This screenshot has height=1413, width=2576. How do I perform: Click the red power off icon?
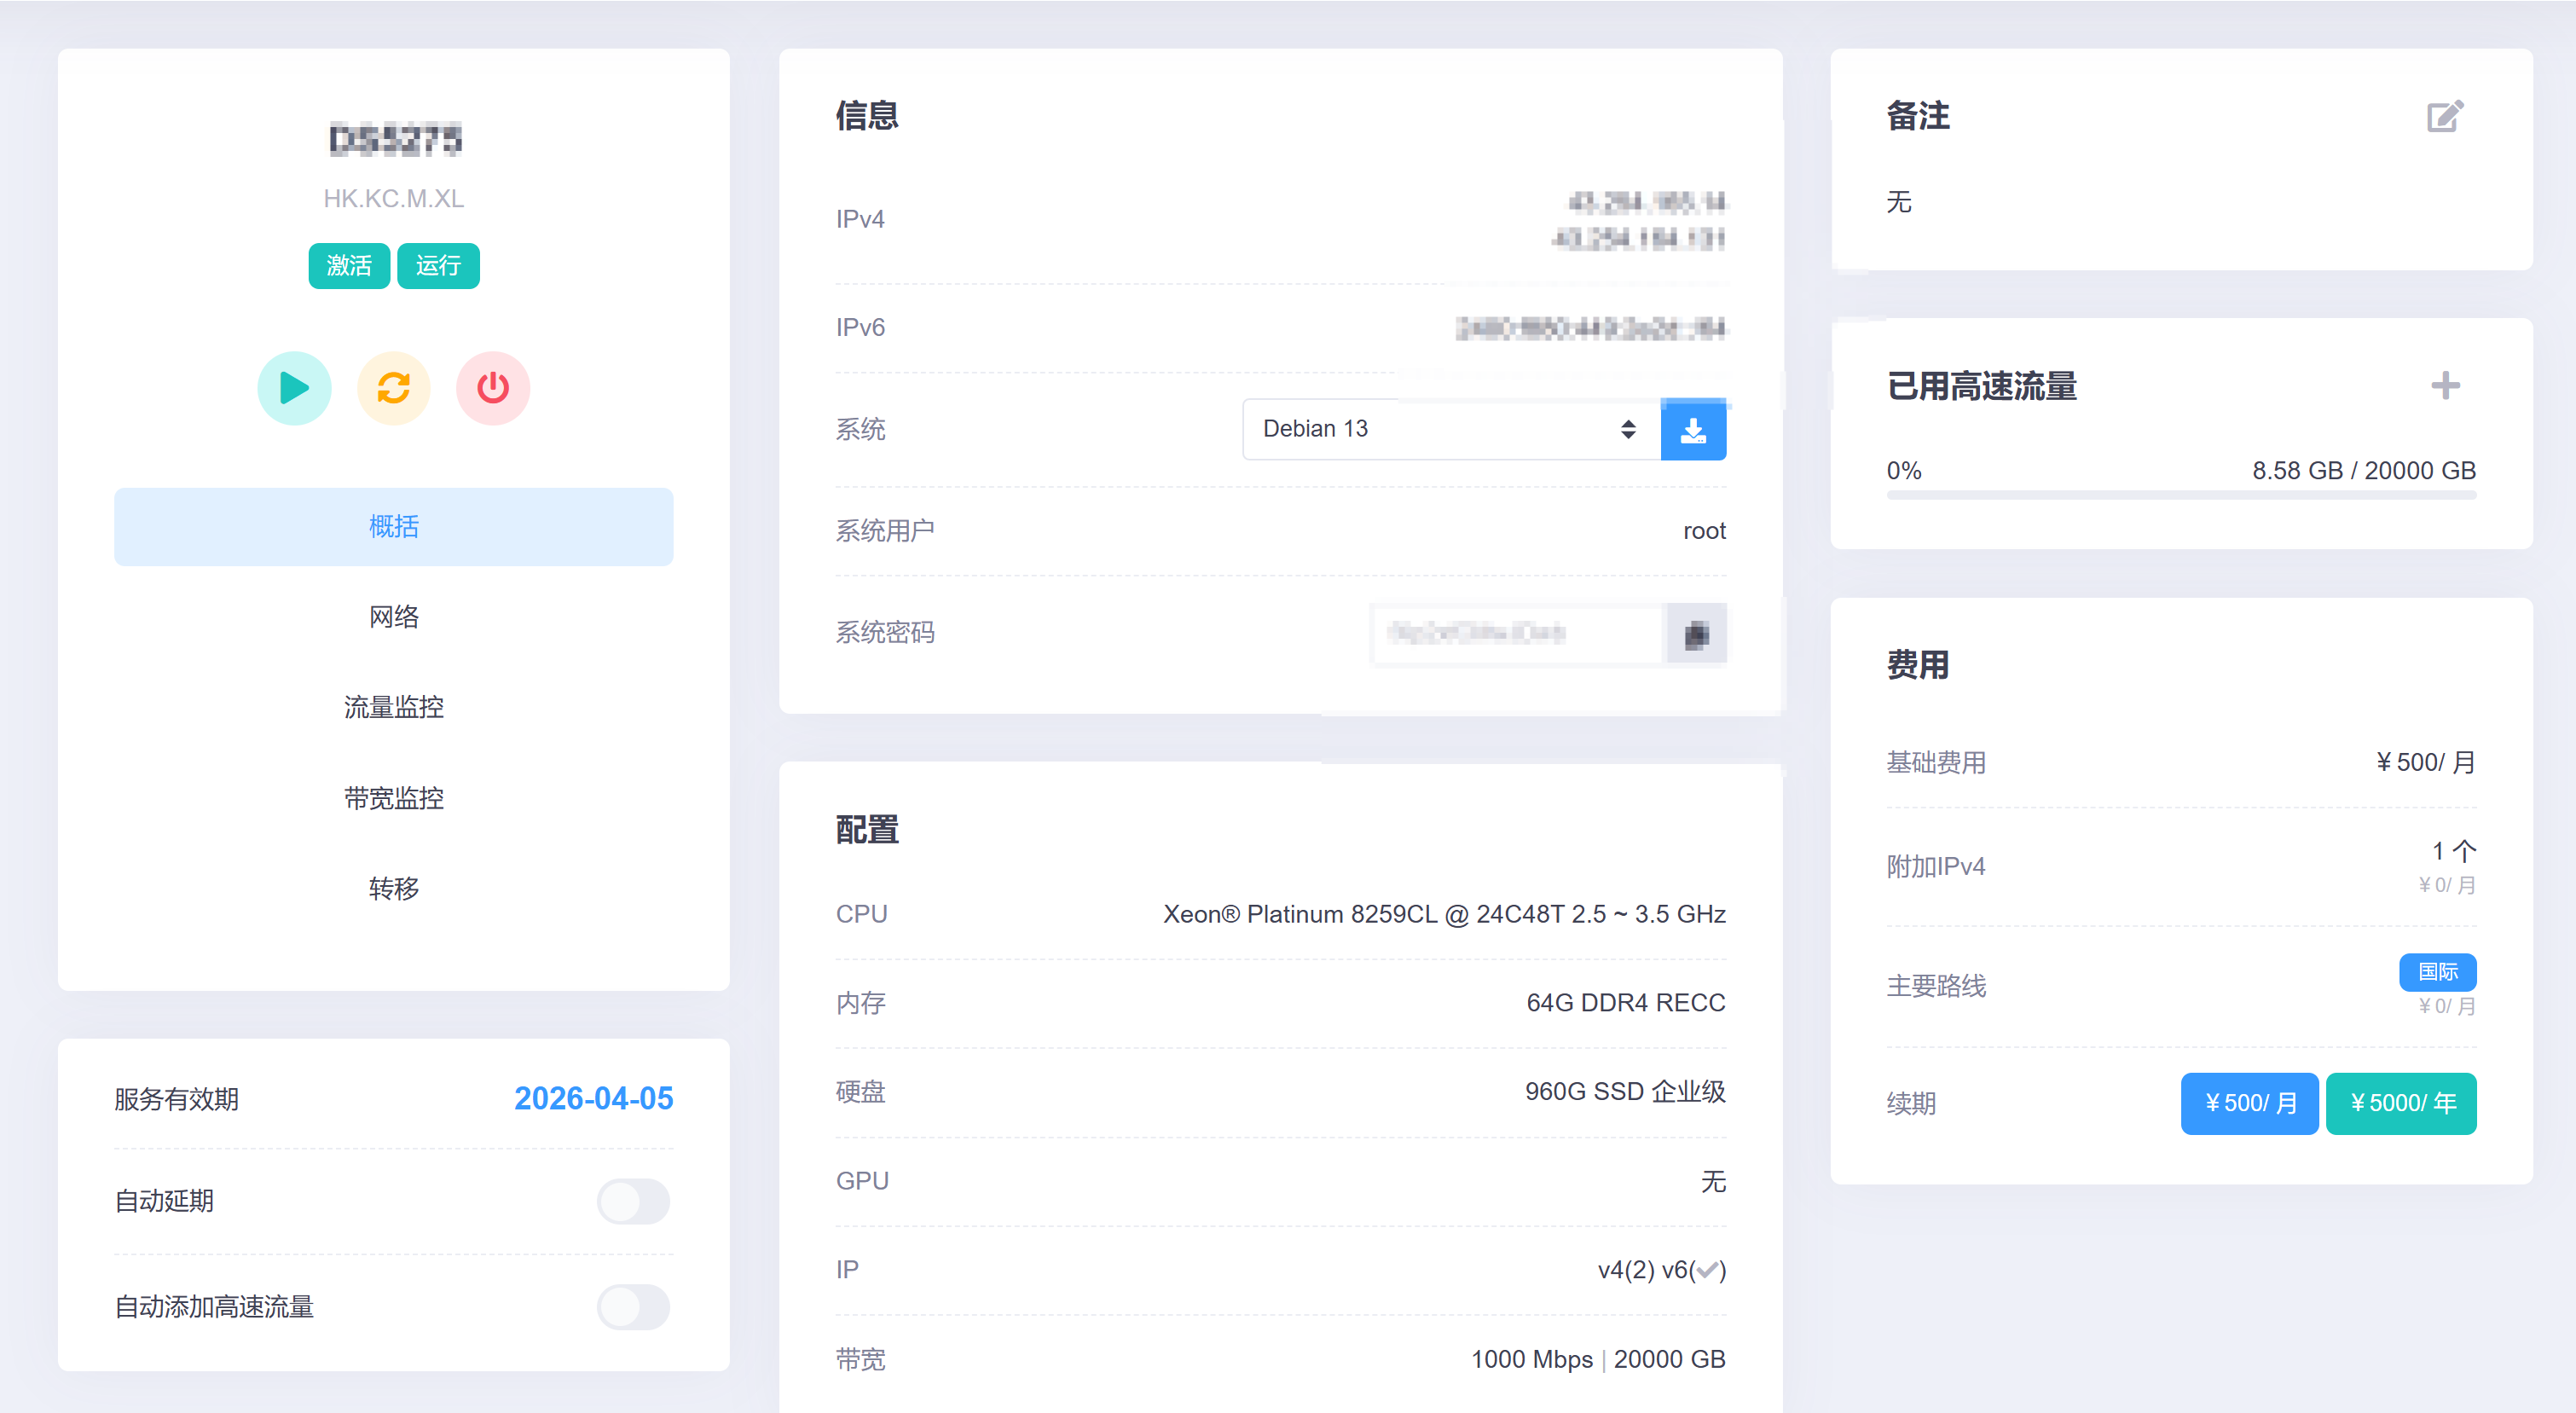pos(493,388)
